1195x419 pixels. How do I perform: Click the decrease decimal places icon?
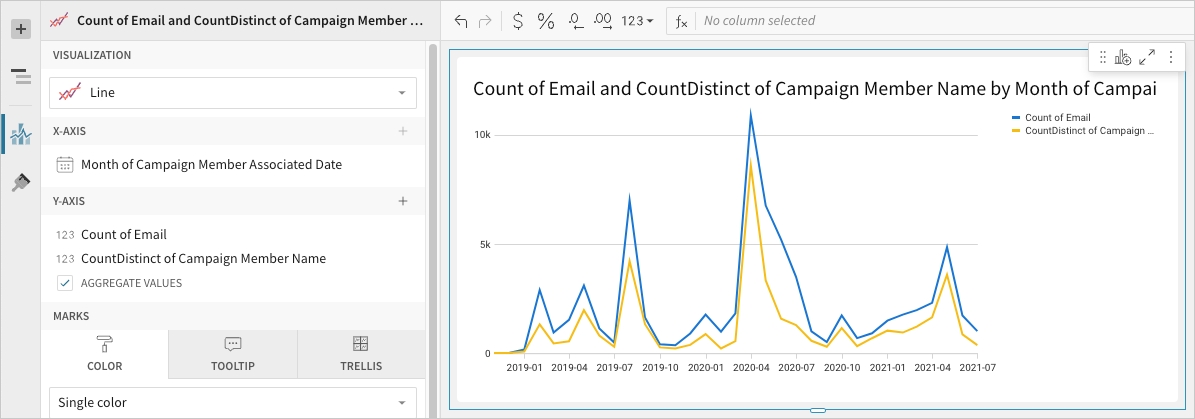[x=575, y=20]
